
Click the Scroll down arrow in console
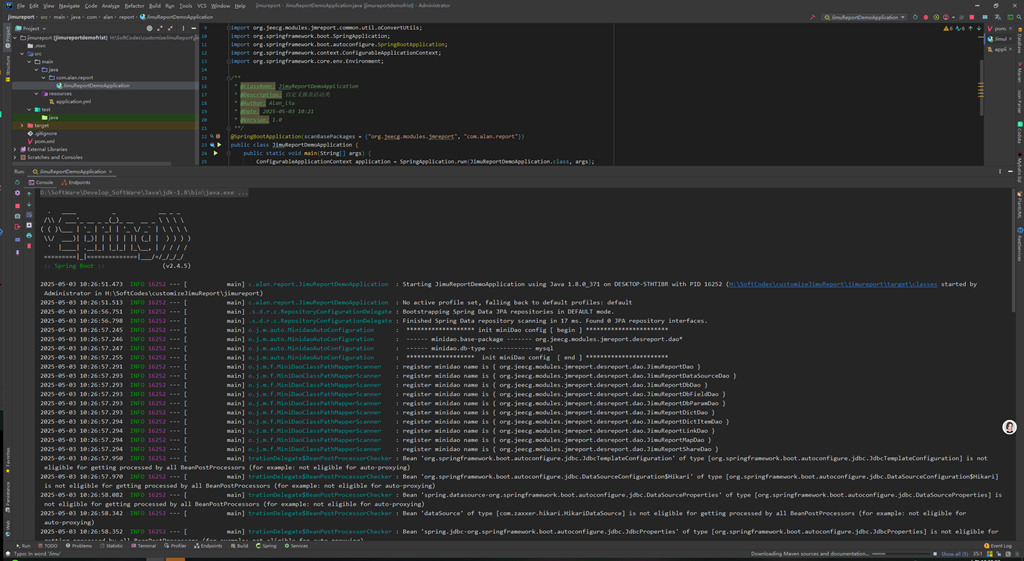click(x=29, y=204)
